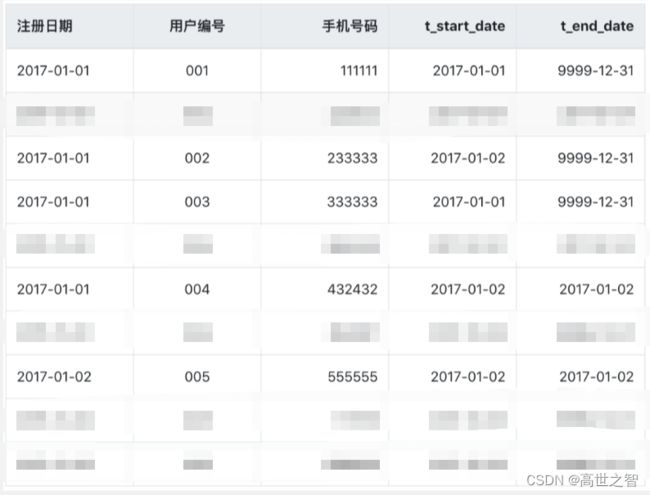
Task: Select user number cell 002
Action: (x=197, y=158)
